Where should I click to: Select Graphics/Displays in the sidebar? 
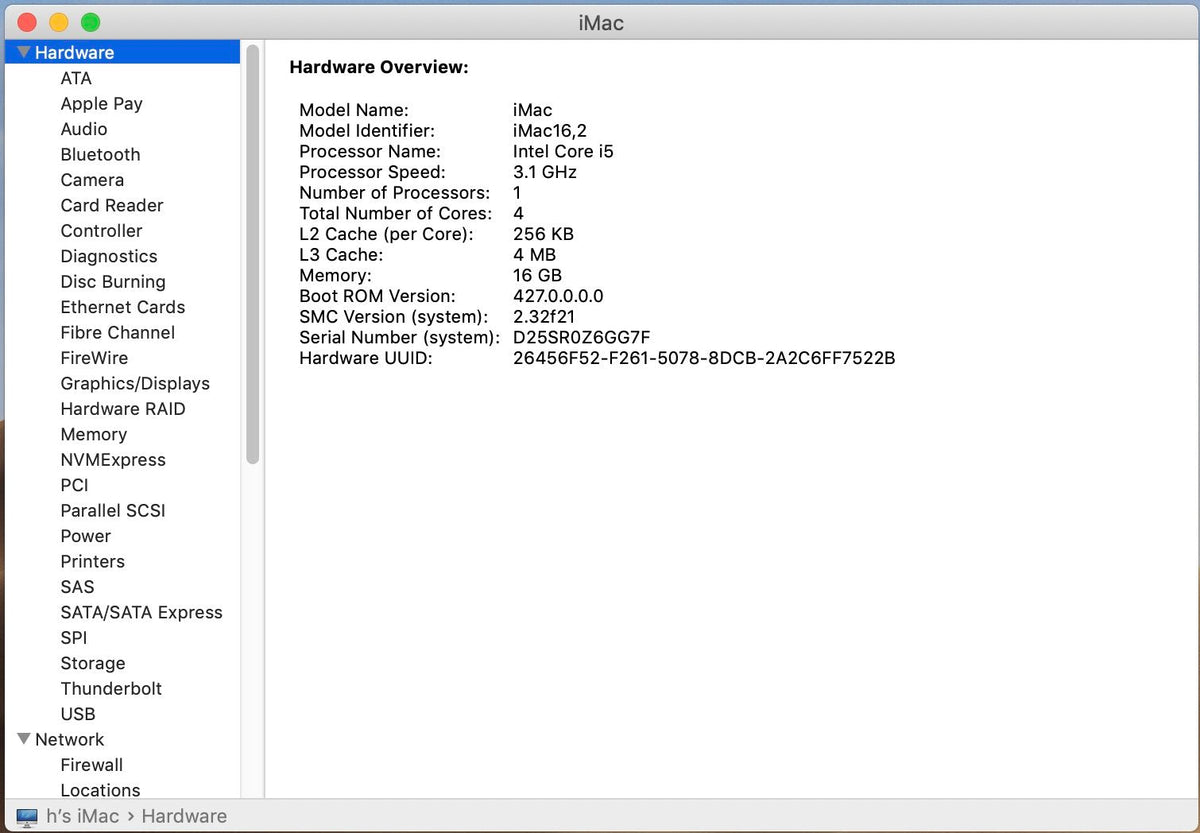(x=135, y=384)
